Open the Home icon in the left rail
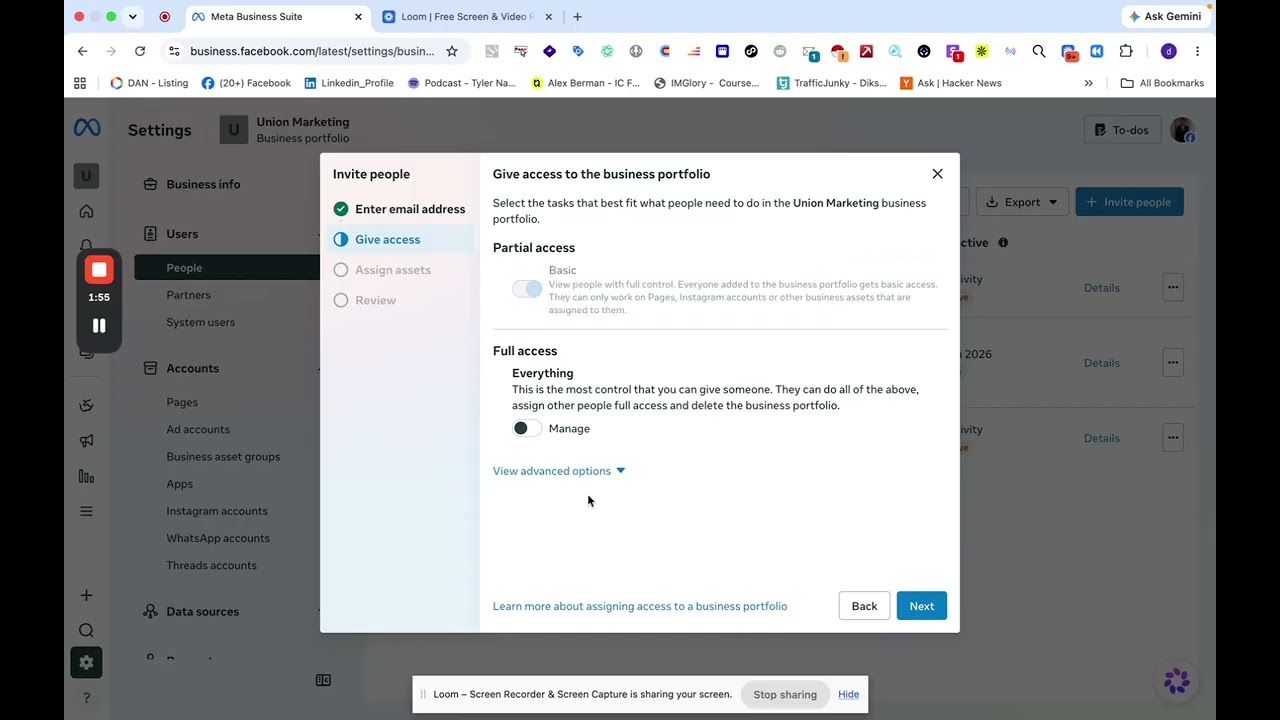Screen dimensions: 1280x720 tap(86, 211)
